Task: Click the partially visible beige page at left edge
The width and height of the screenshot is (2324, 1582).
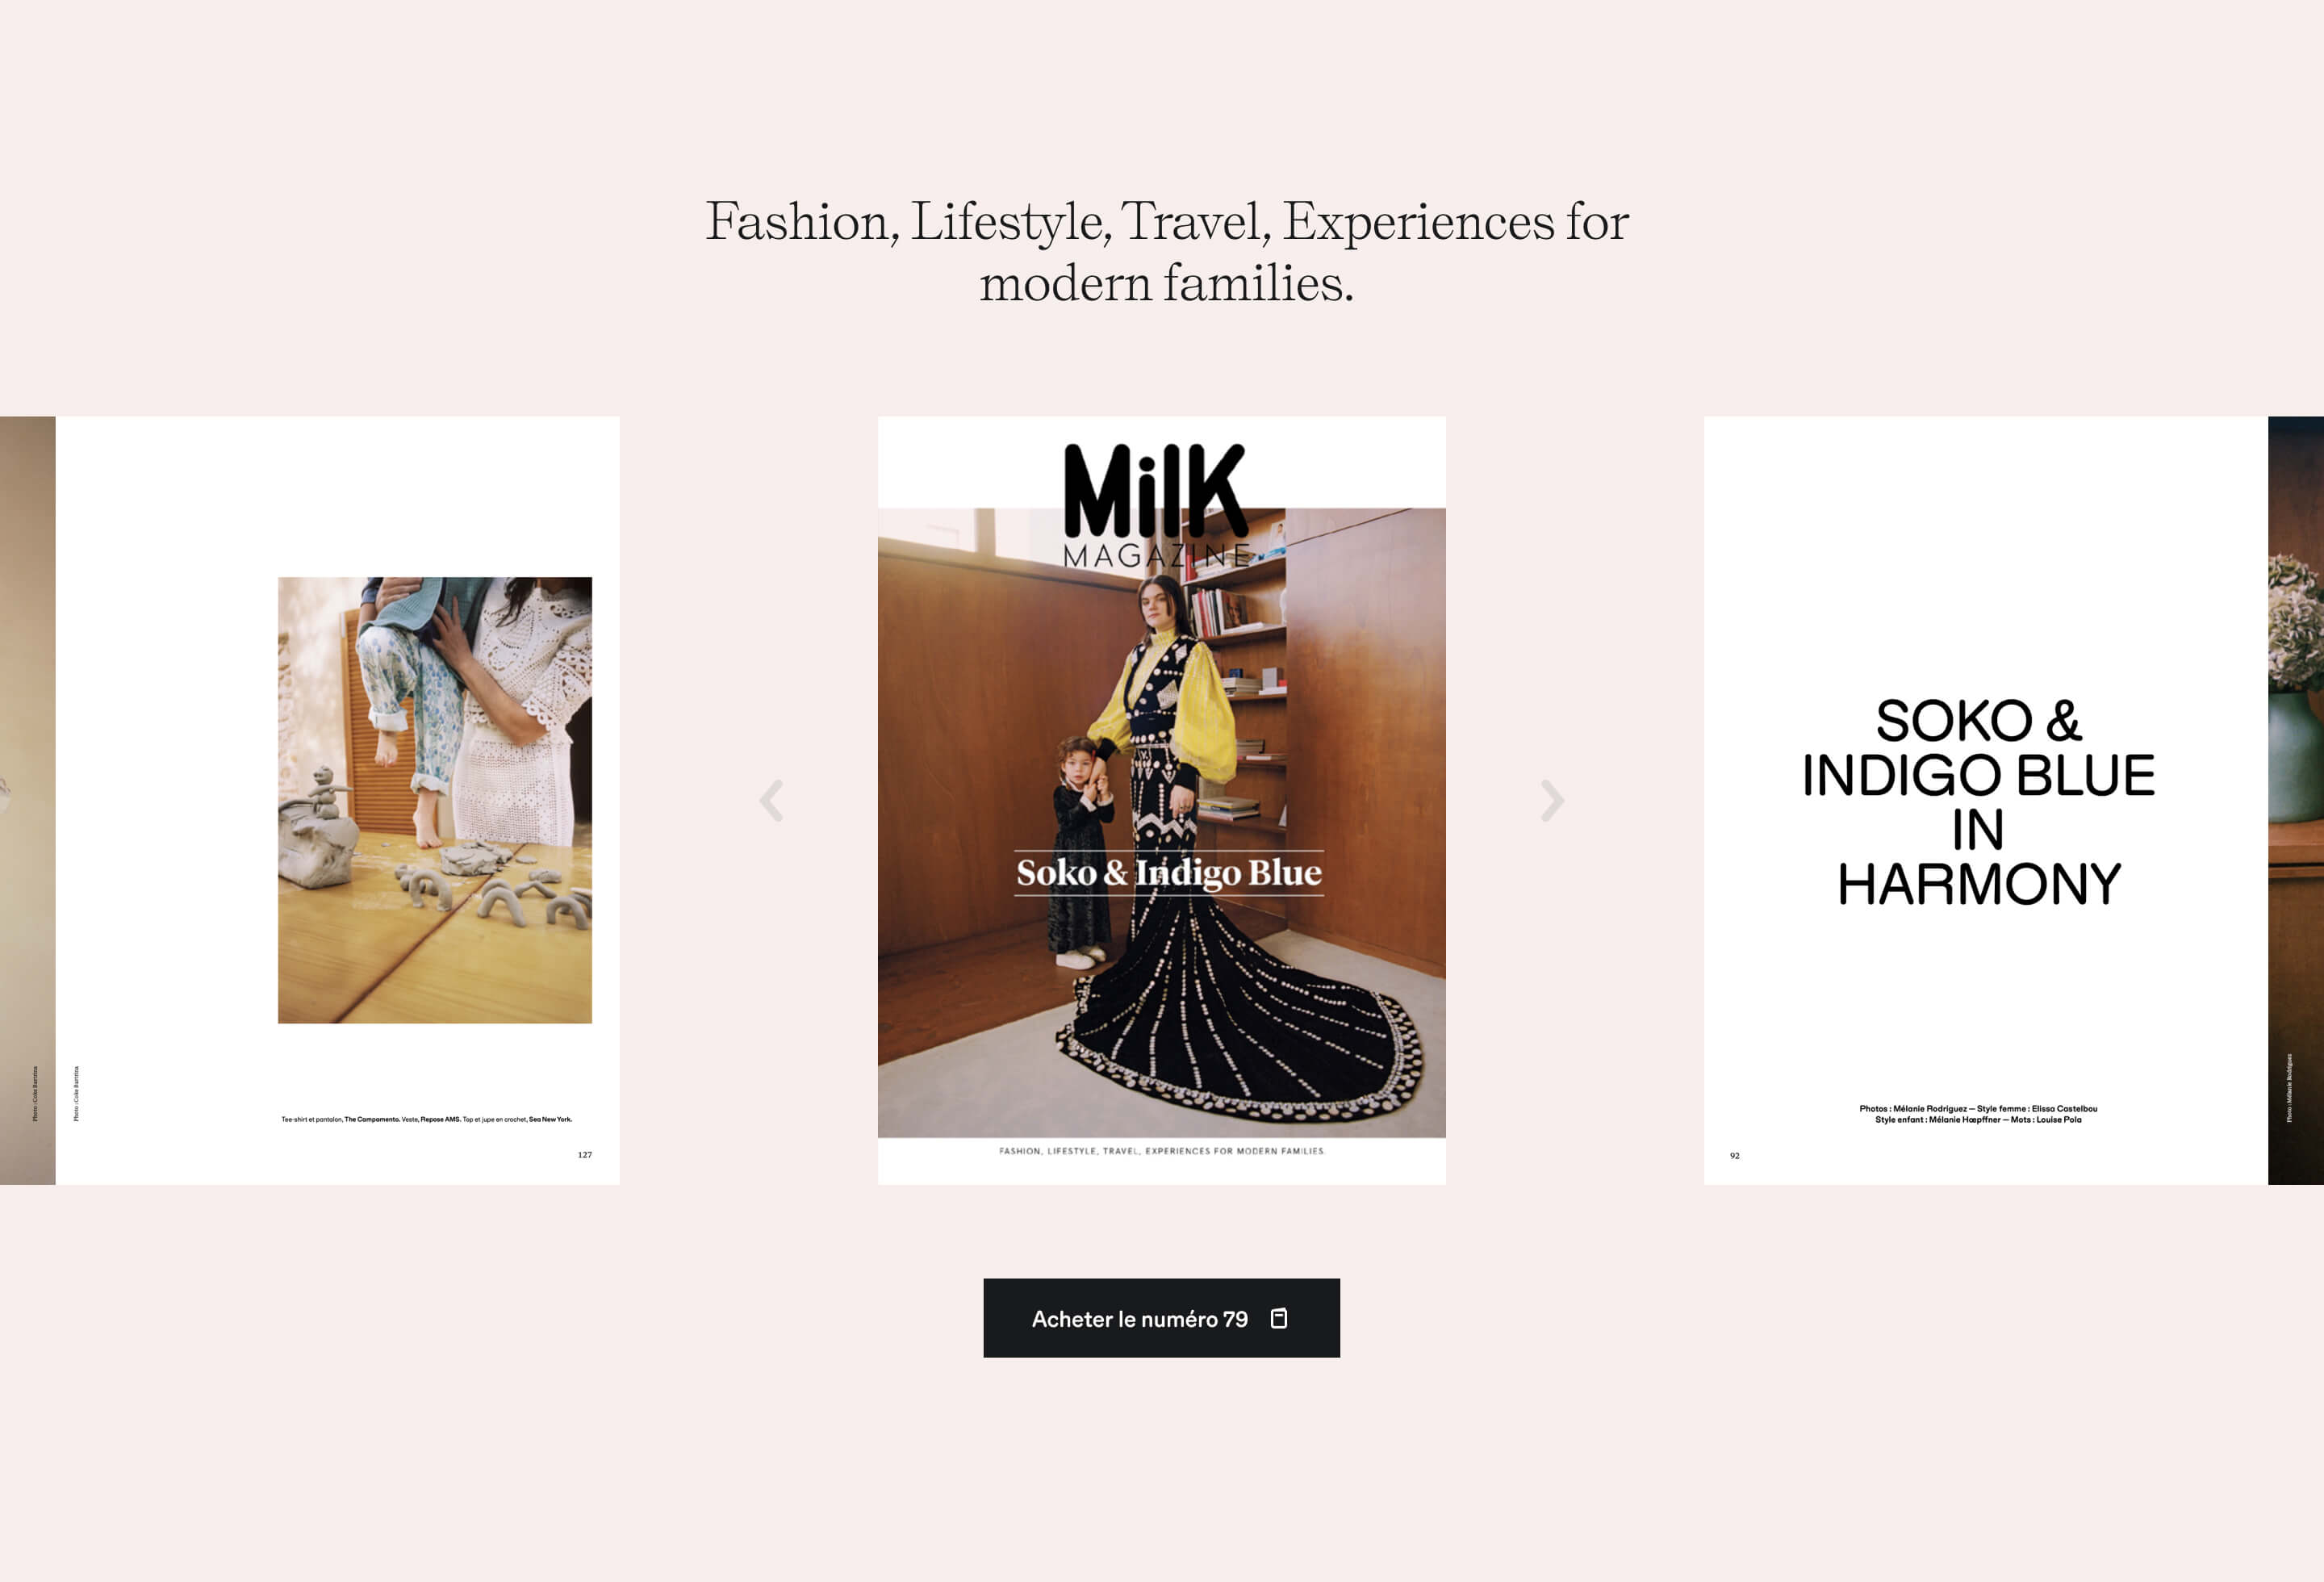Action: [27, 800]
